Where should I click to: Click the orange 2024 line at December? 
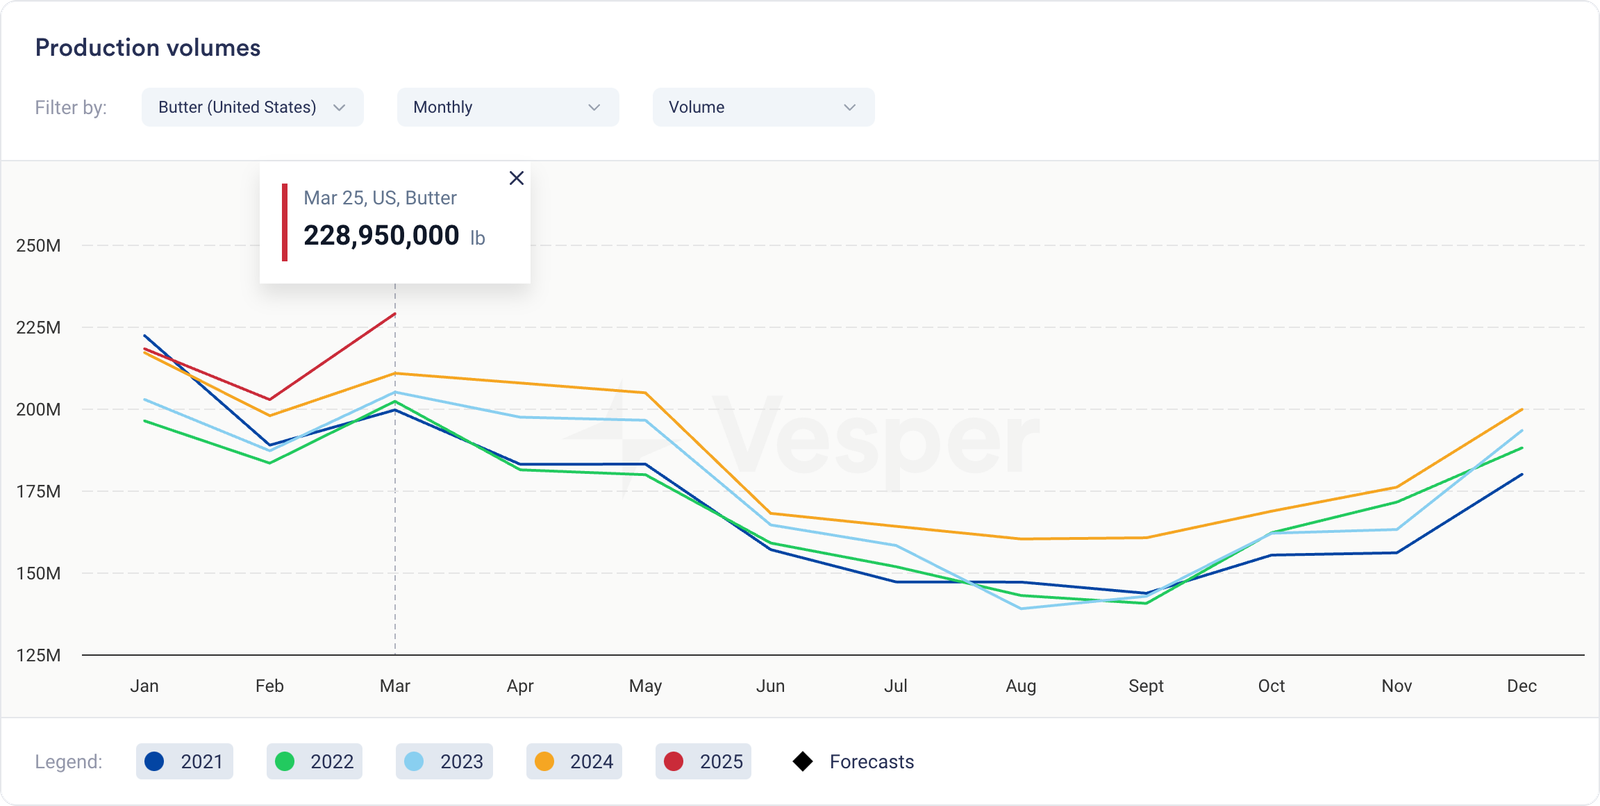pos(1521,410)
